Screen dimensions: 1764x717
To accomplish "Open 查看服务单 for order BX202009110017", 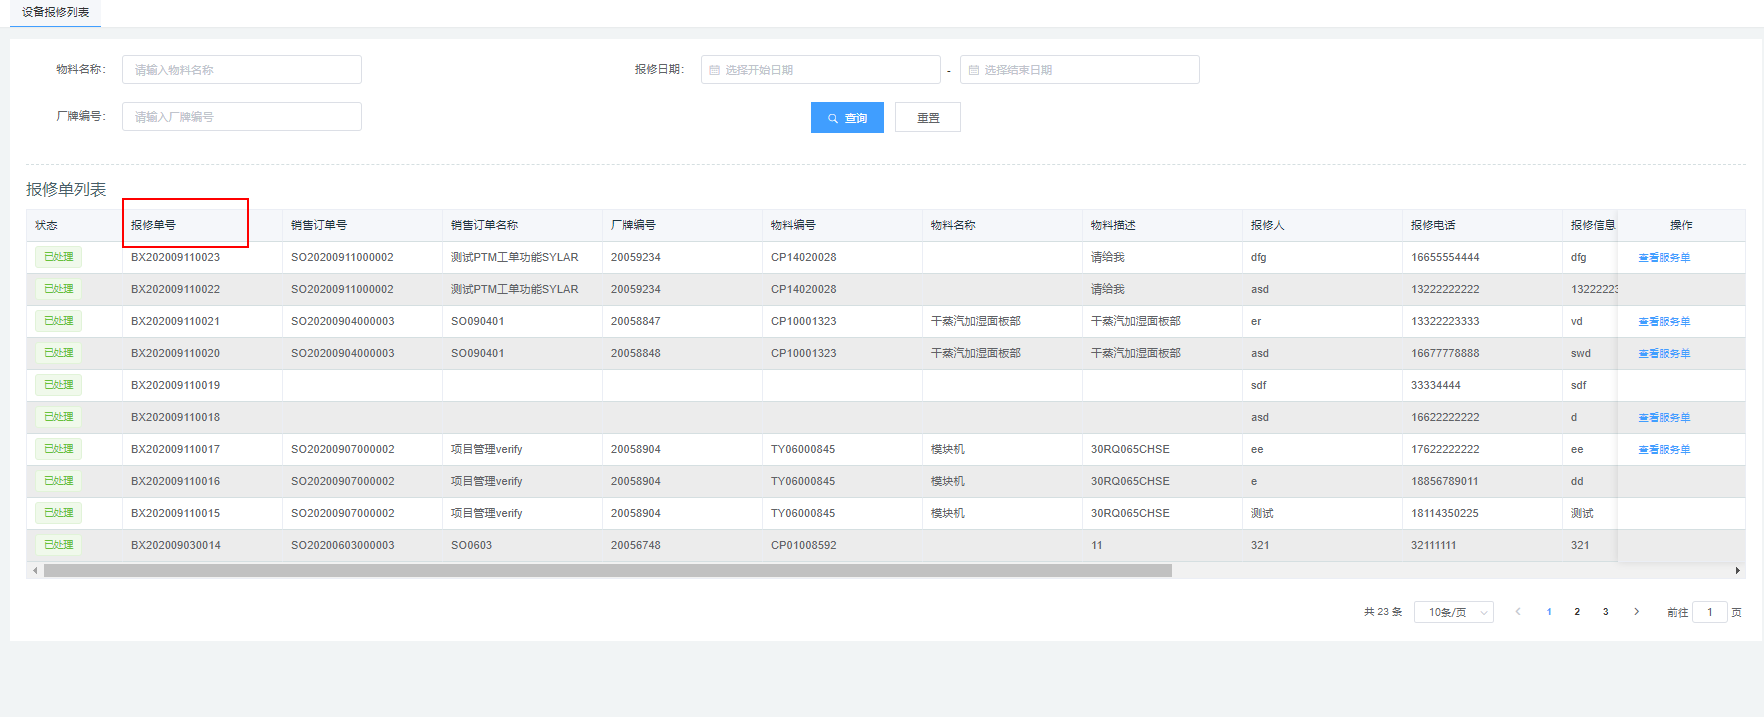I will (1664, 450).
